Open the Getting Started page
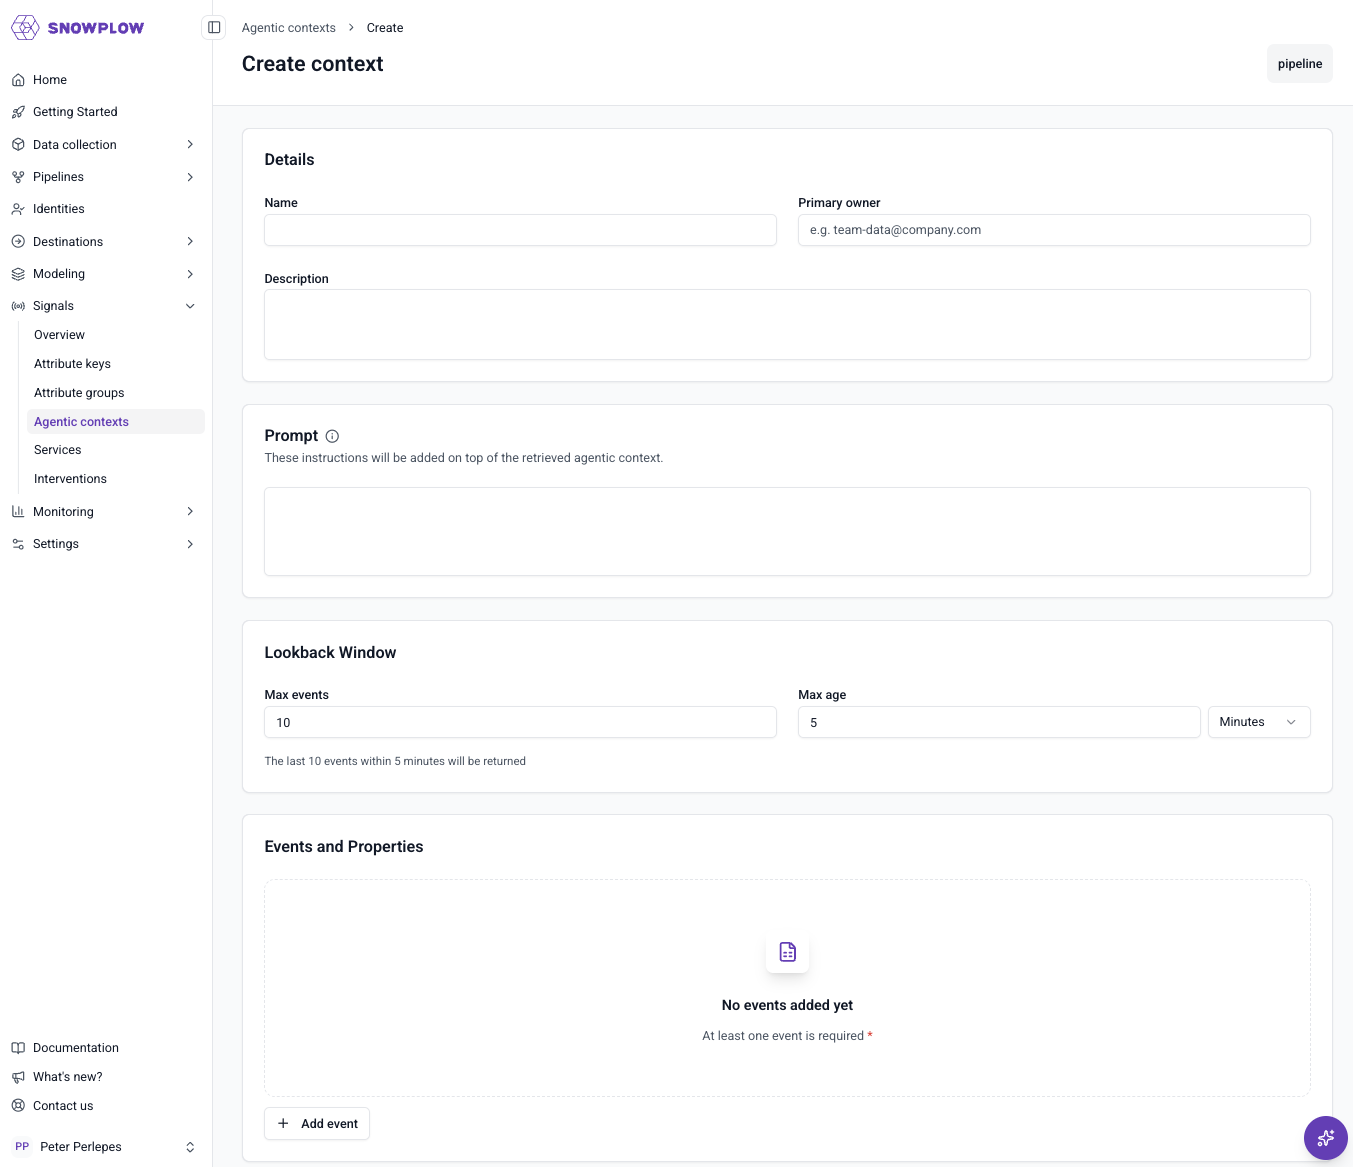The image size is (1353, 1167). (x=75, y=112)
